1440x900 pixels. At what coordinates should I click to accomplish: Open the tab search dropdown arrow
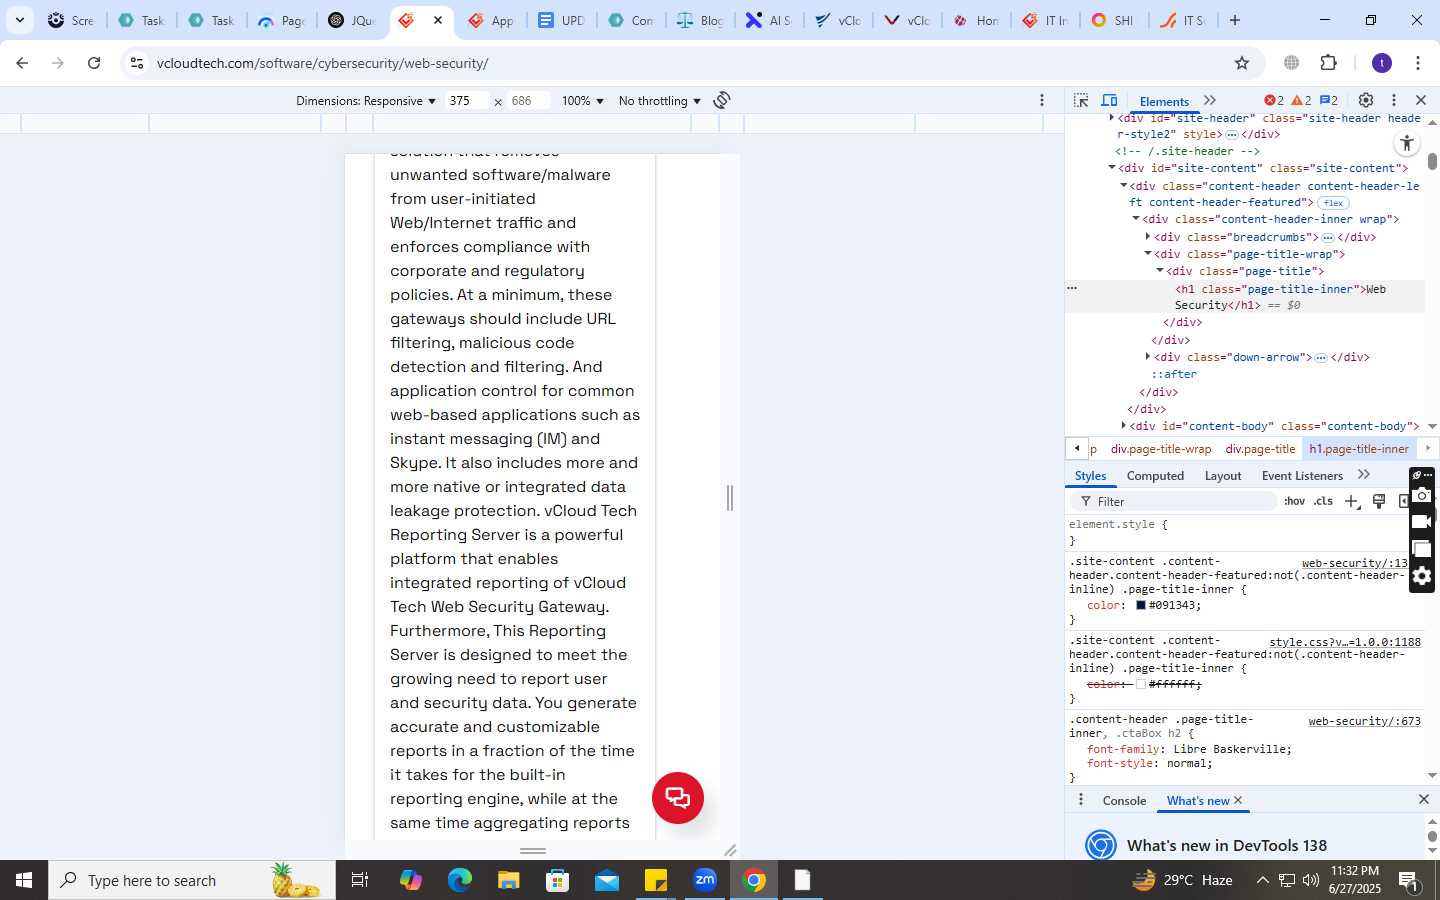pyautogui.click(x=20, y=20)
